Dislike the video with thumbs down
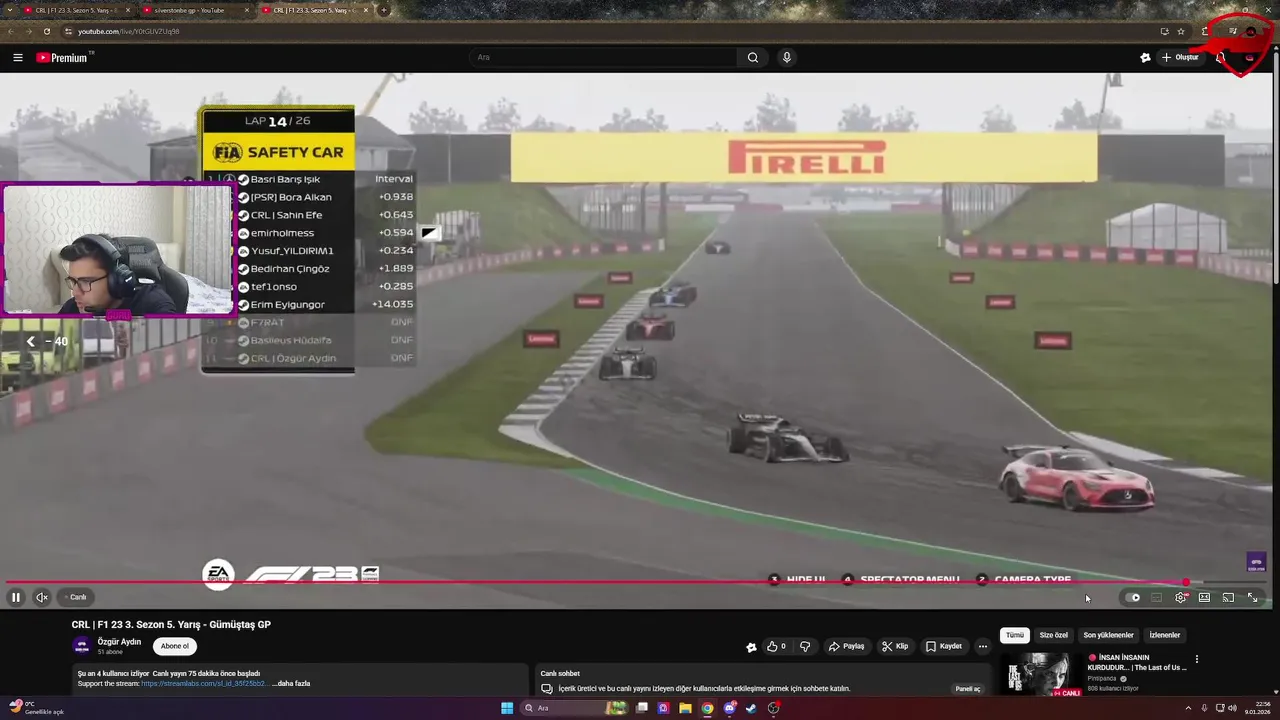The width and height of the screenshot is (1280, 720). 805,646
